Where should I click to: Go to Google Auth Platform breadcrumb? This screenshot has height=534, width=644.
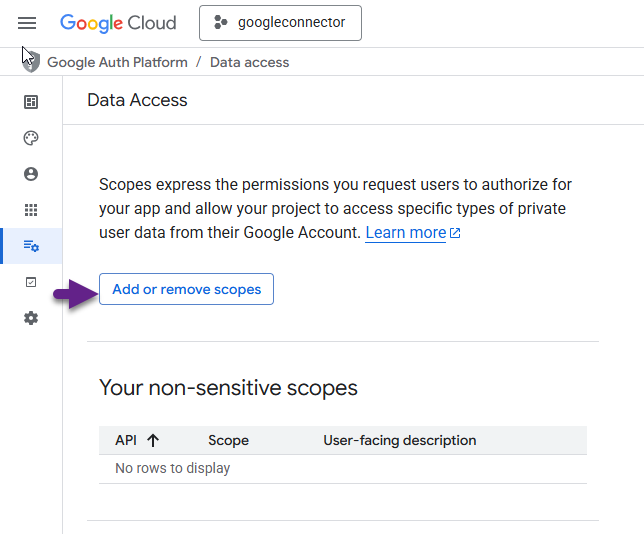coord(117,62)
